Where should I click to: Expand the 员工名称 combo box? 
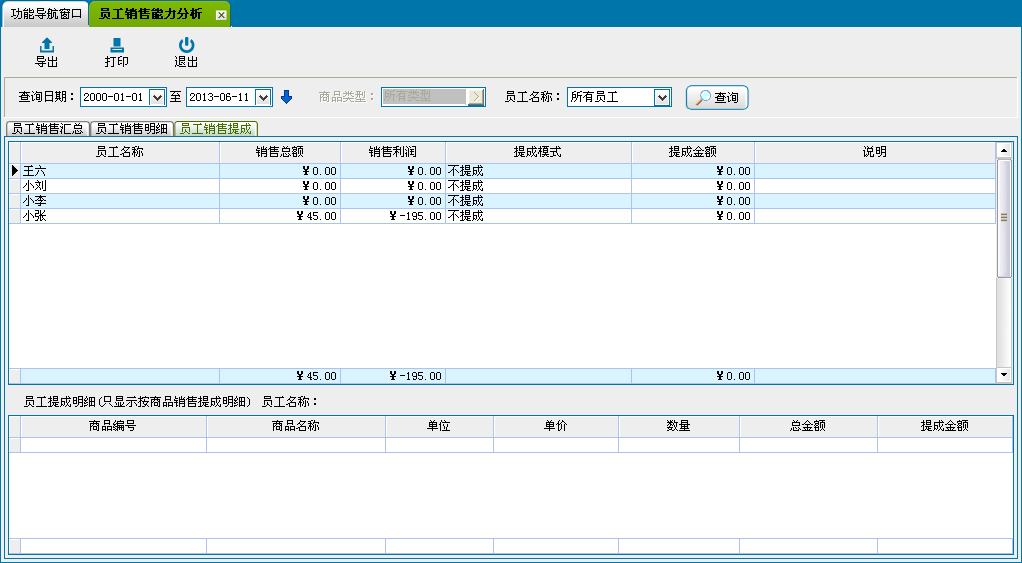click(662, 97)
